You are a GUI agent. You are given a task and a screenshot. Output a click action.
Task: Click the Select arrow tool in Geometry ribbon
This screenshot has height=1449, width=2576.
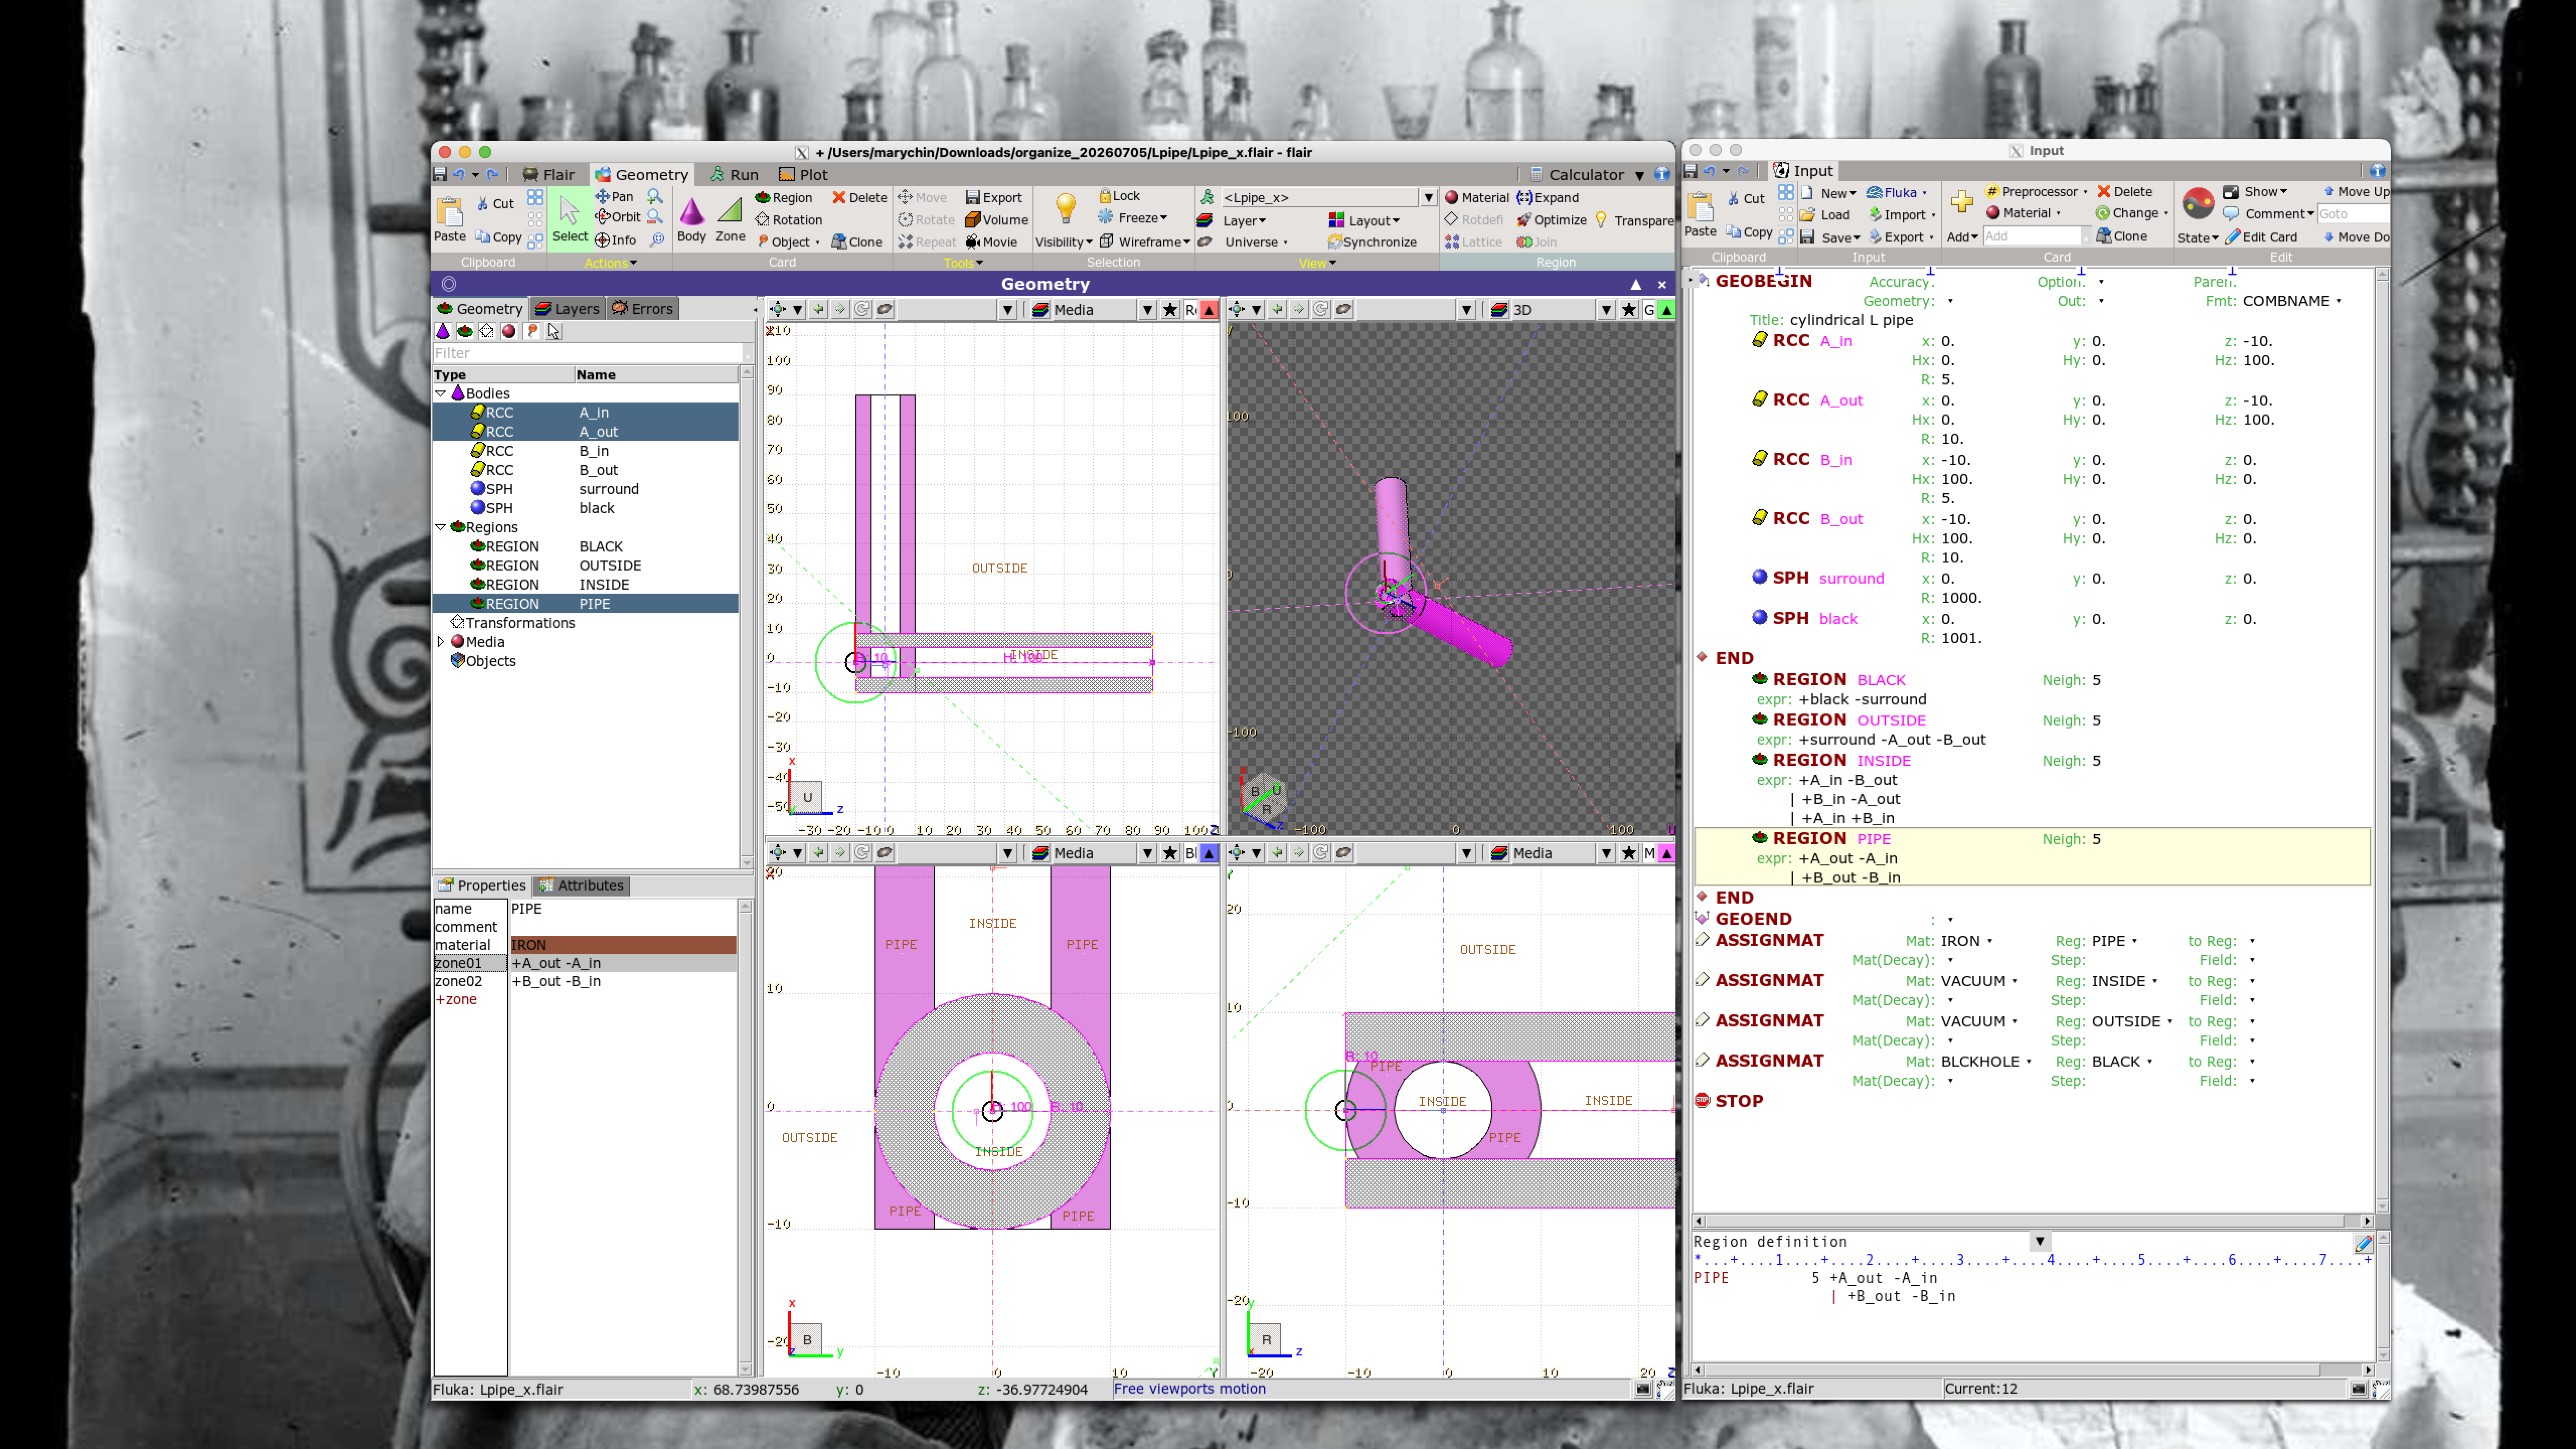pos(569,218)
